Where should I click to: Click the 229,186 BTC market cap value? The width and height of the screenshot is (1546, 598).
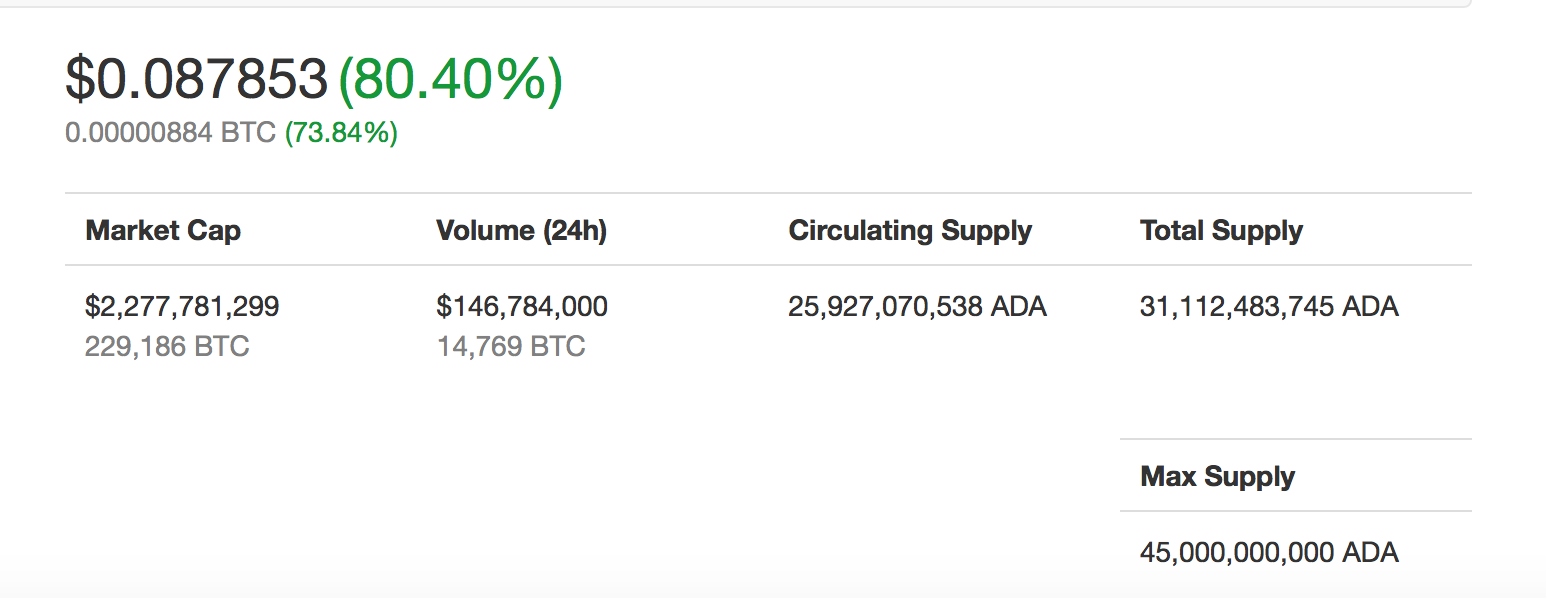(167, 347)
